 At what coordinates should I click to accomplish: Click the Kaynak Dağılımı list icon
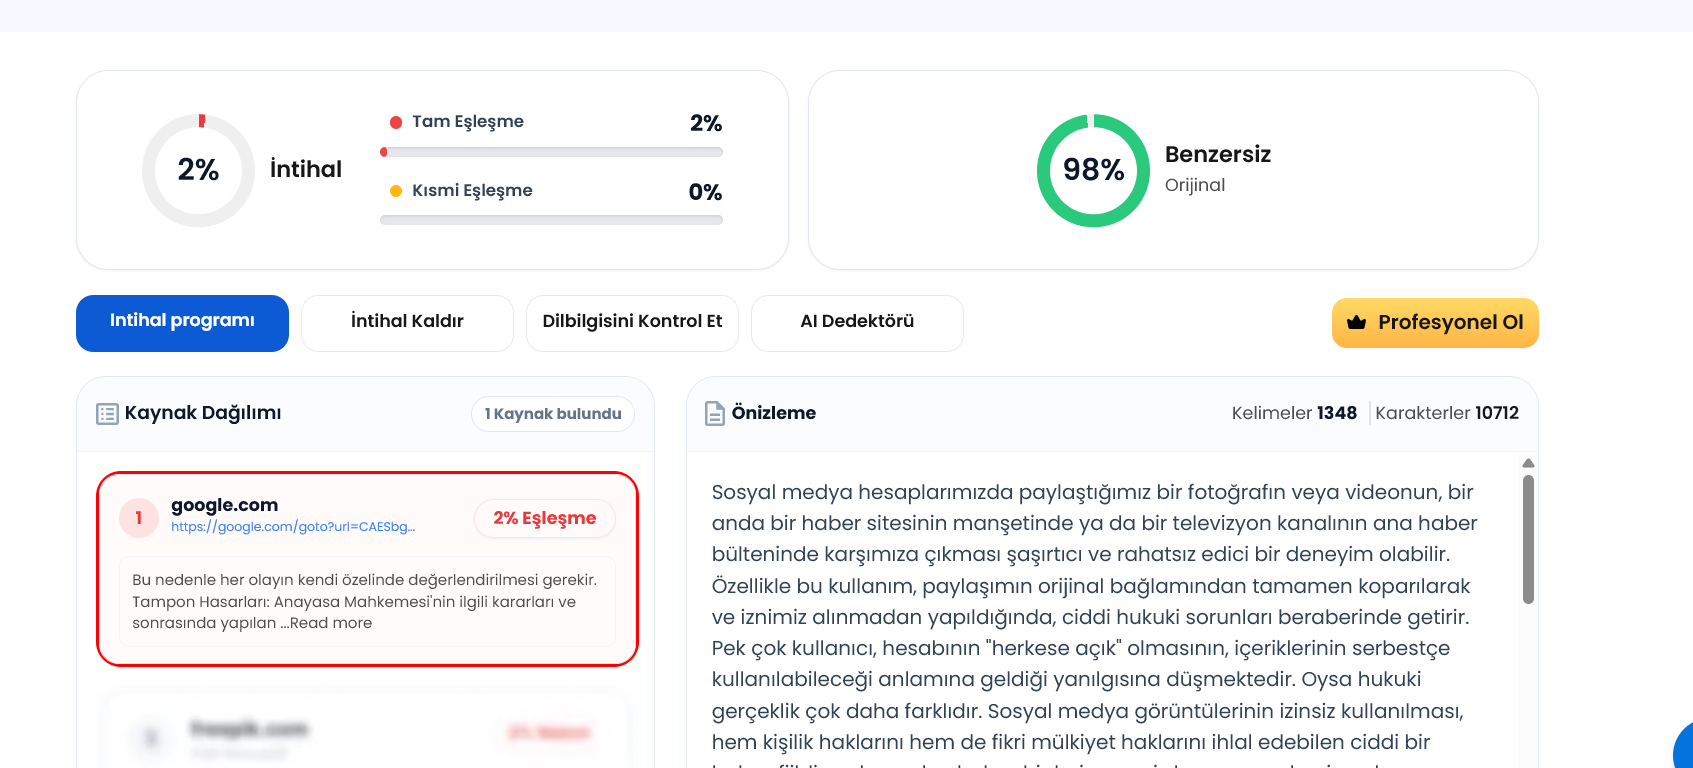tap(107, 414)
